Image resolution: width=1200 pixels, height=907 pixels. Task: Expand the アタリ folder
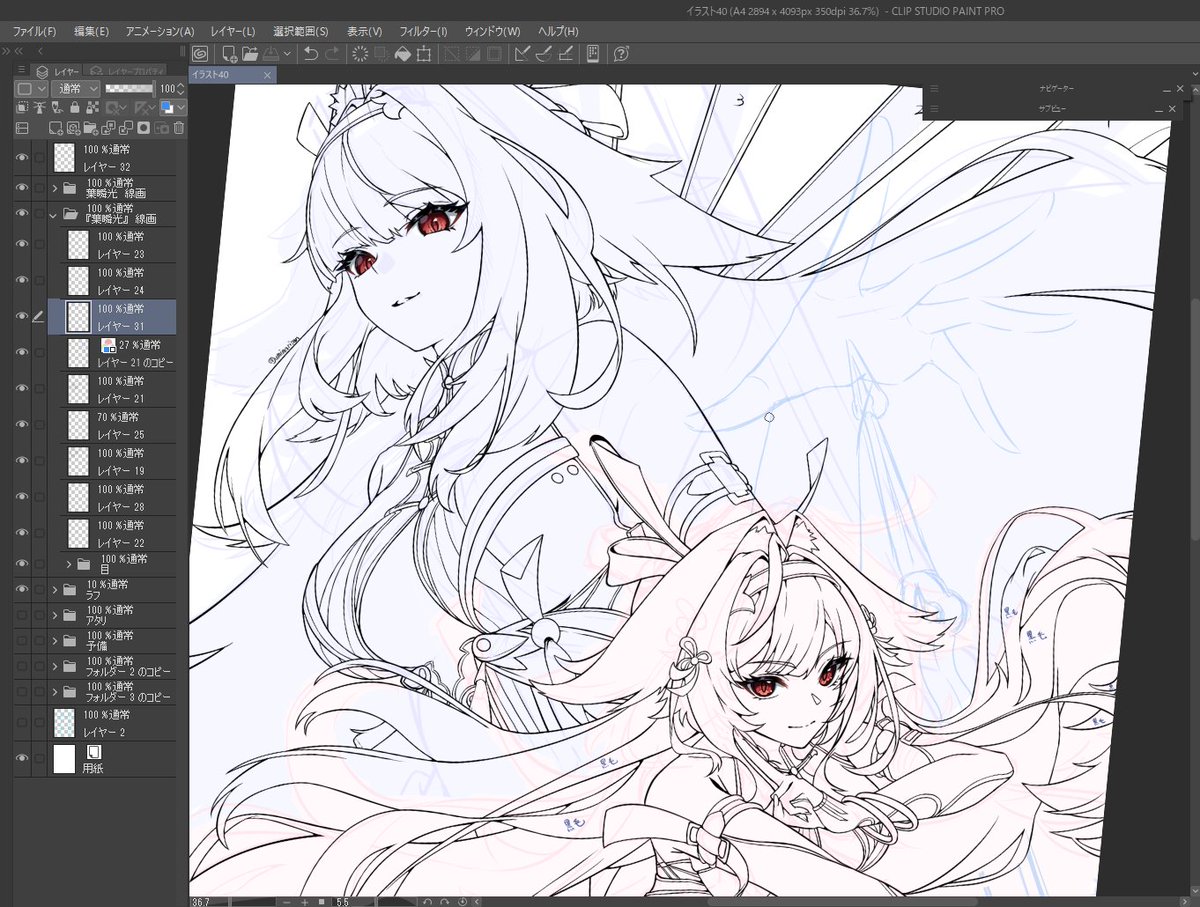(54, 615)
